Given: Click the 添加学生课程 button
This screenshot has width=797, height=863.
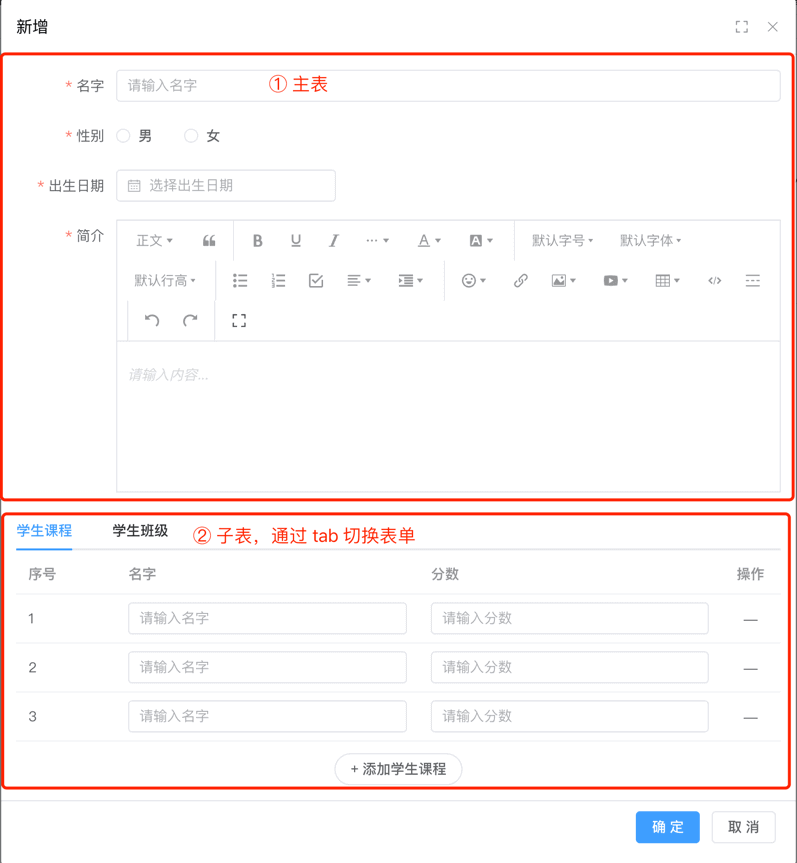Looking at the screenshot, I should (x=398, y=769).
